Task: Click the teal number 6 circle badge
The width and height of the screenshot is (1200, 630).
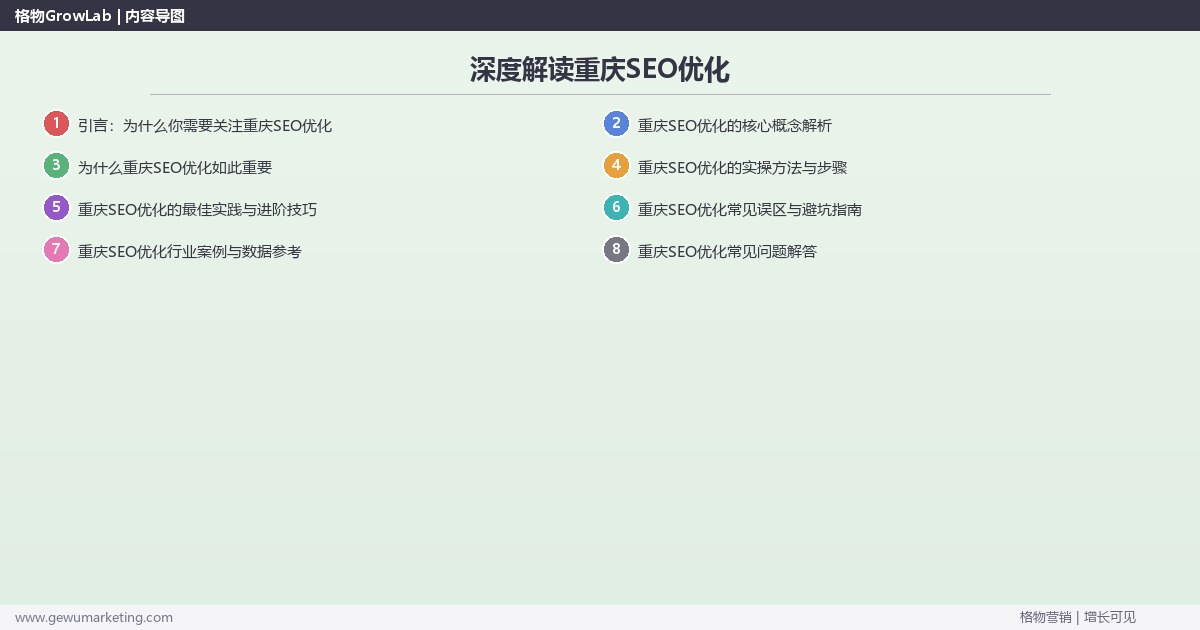Action: pyautogui.click(x=616, y=208)
